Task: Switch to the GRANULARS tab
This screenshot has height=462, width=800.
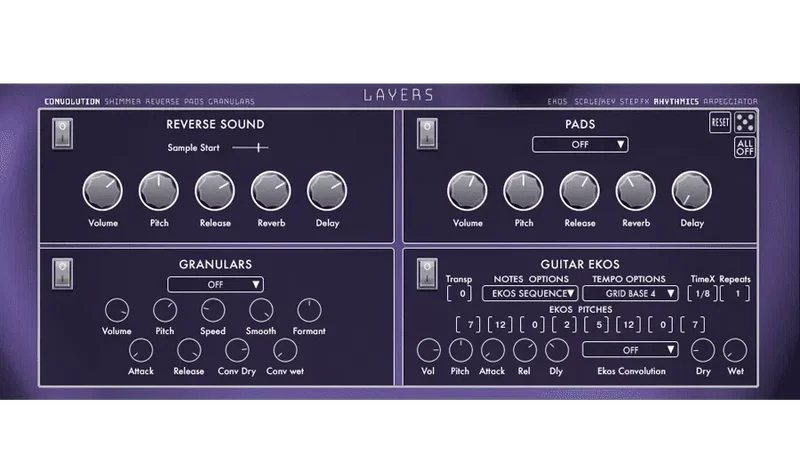Action: point(231,101)
